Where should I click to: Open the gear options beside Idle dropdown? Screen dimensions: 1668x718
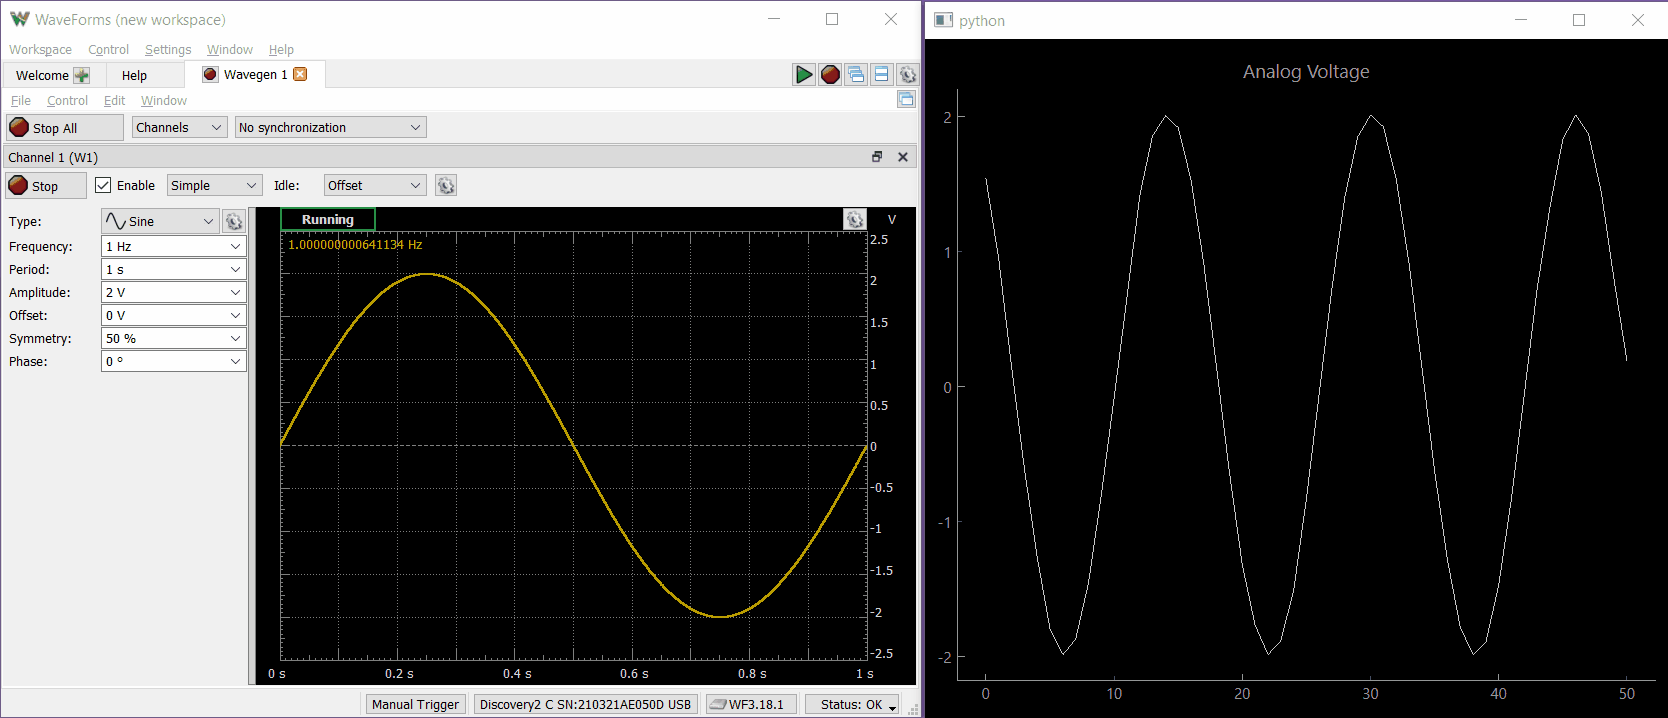pyautogui.click(x=446, y=186)
